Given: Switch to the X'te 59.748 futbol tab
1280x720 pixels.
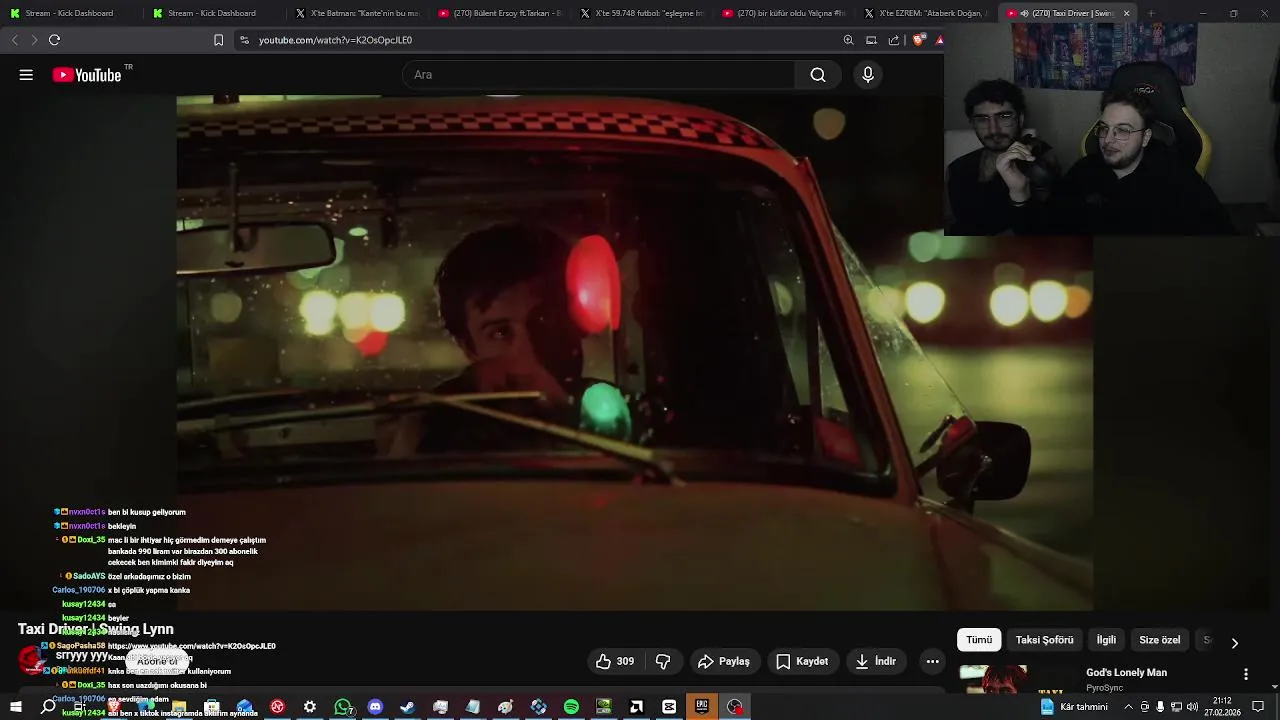Looking at the screenshot, I should coord(642,13).
